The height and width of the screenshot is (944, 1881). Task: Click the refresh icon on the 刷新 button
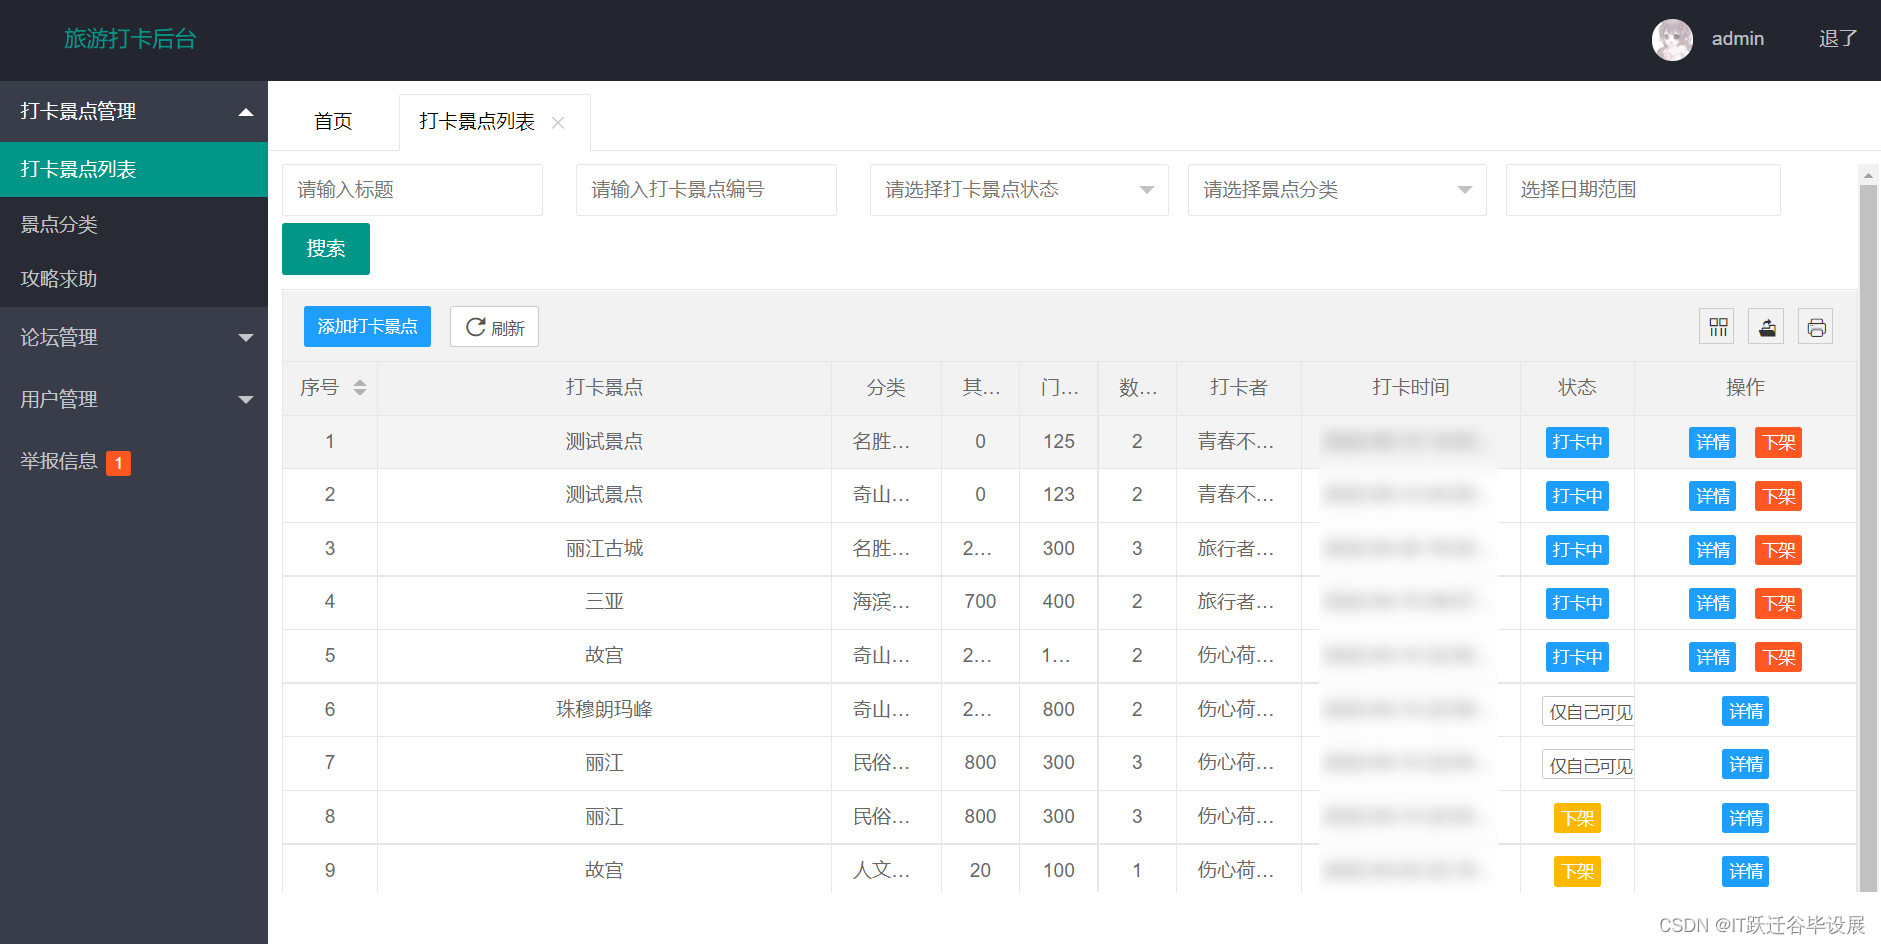475,326
